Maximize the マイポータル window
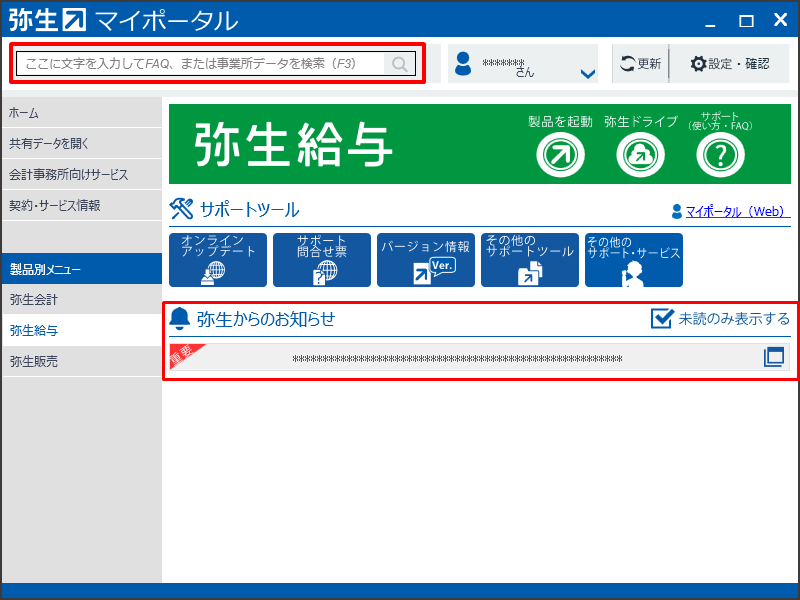This screenshot has width=800, height=600. 746,21
